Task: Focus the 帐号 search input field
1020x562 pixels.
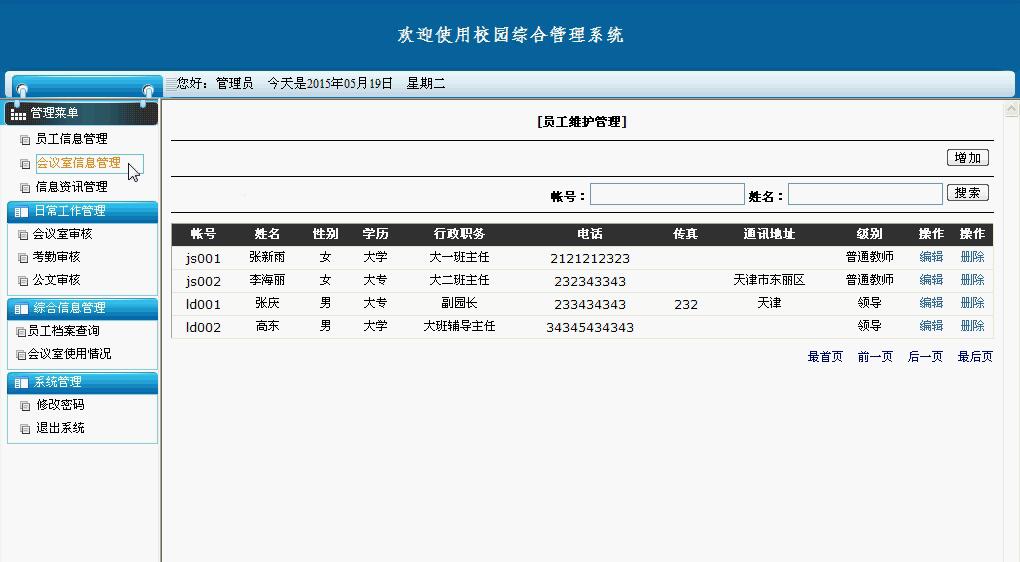Action: [667, 194]
